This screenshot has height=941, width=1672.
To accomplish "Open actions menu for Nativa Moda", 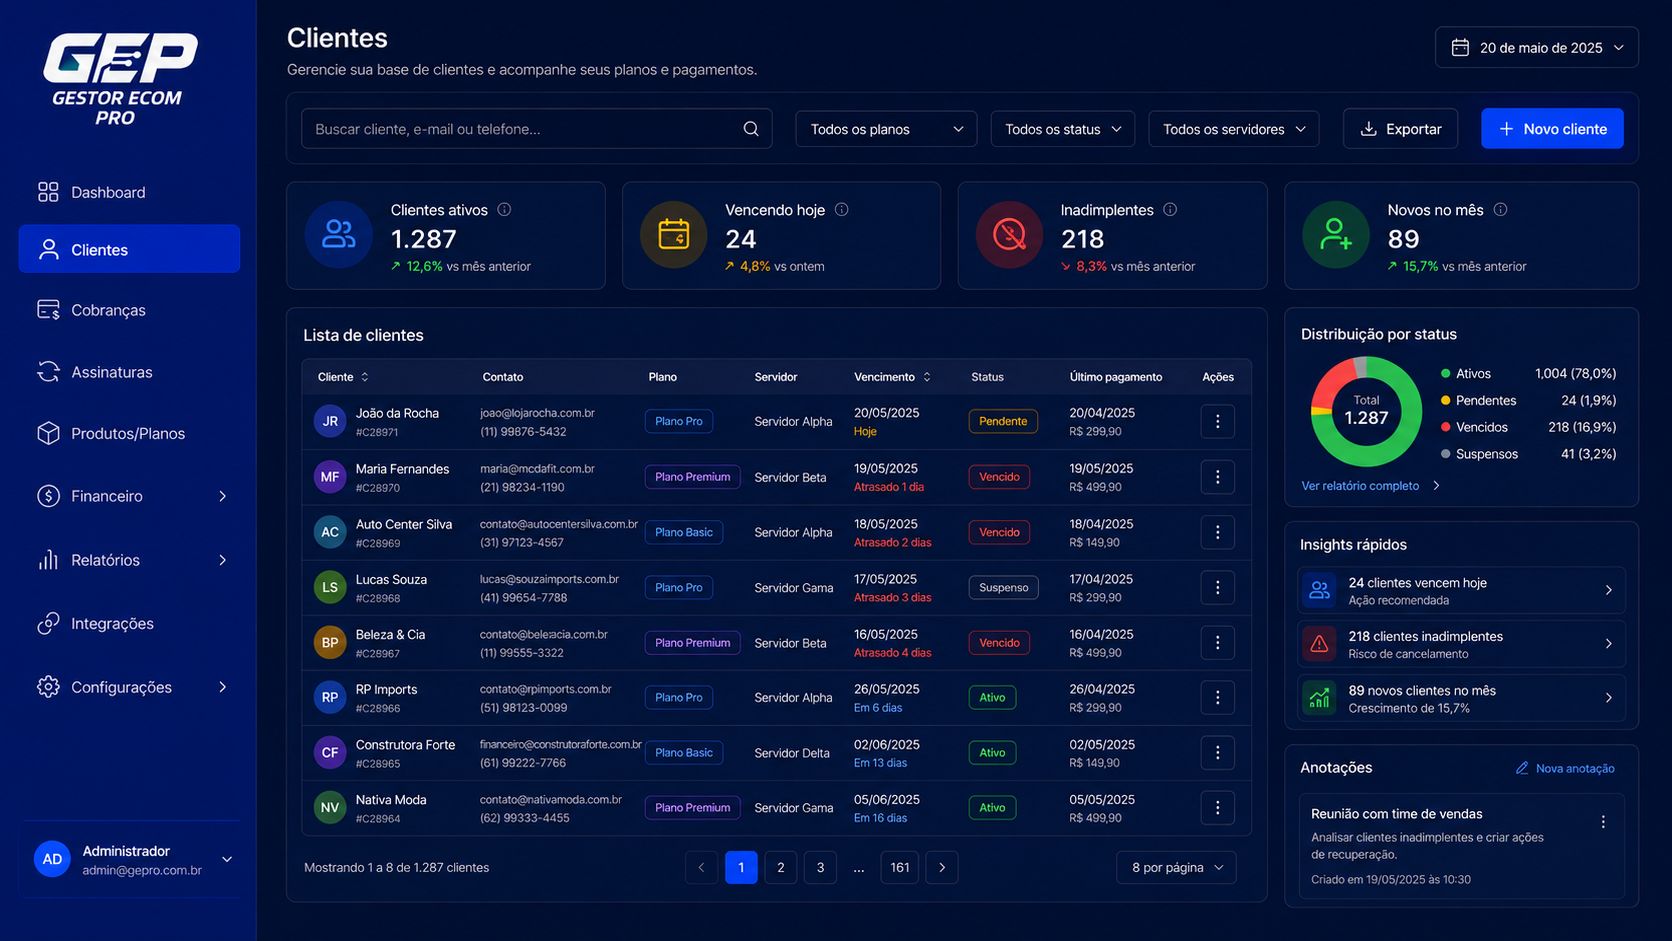I will pyautogui.click(x=1217, y=807).
